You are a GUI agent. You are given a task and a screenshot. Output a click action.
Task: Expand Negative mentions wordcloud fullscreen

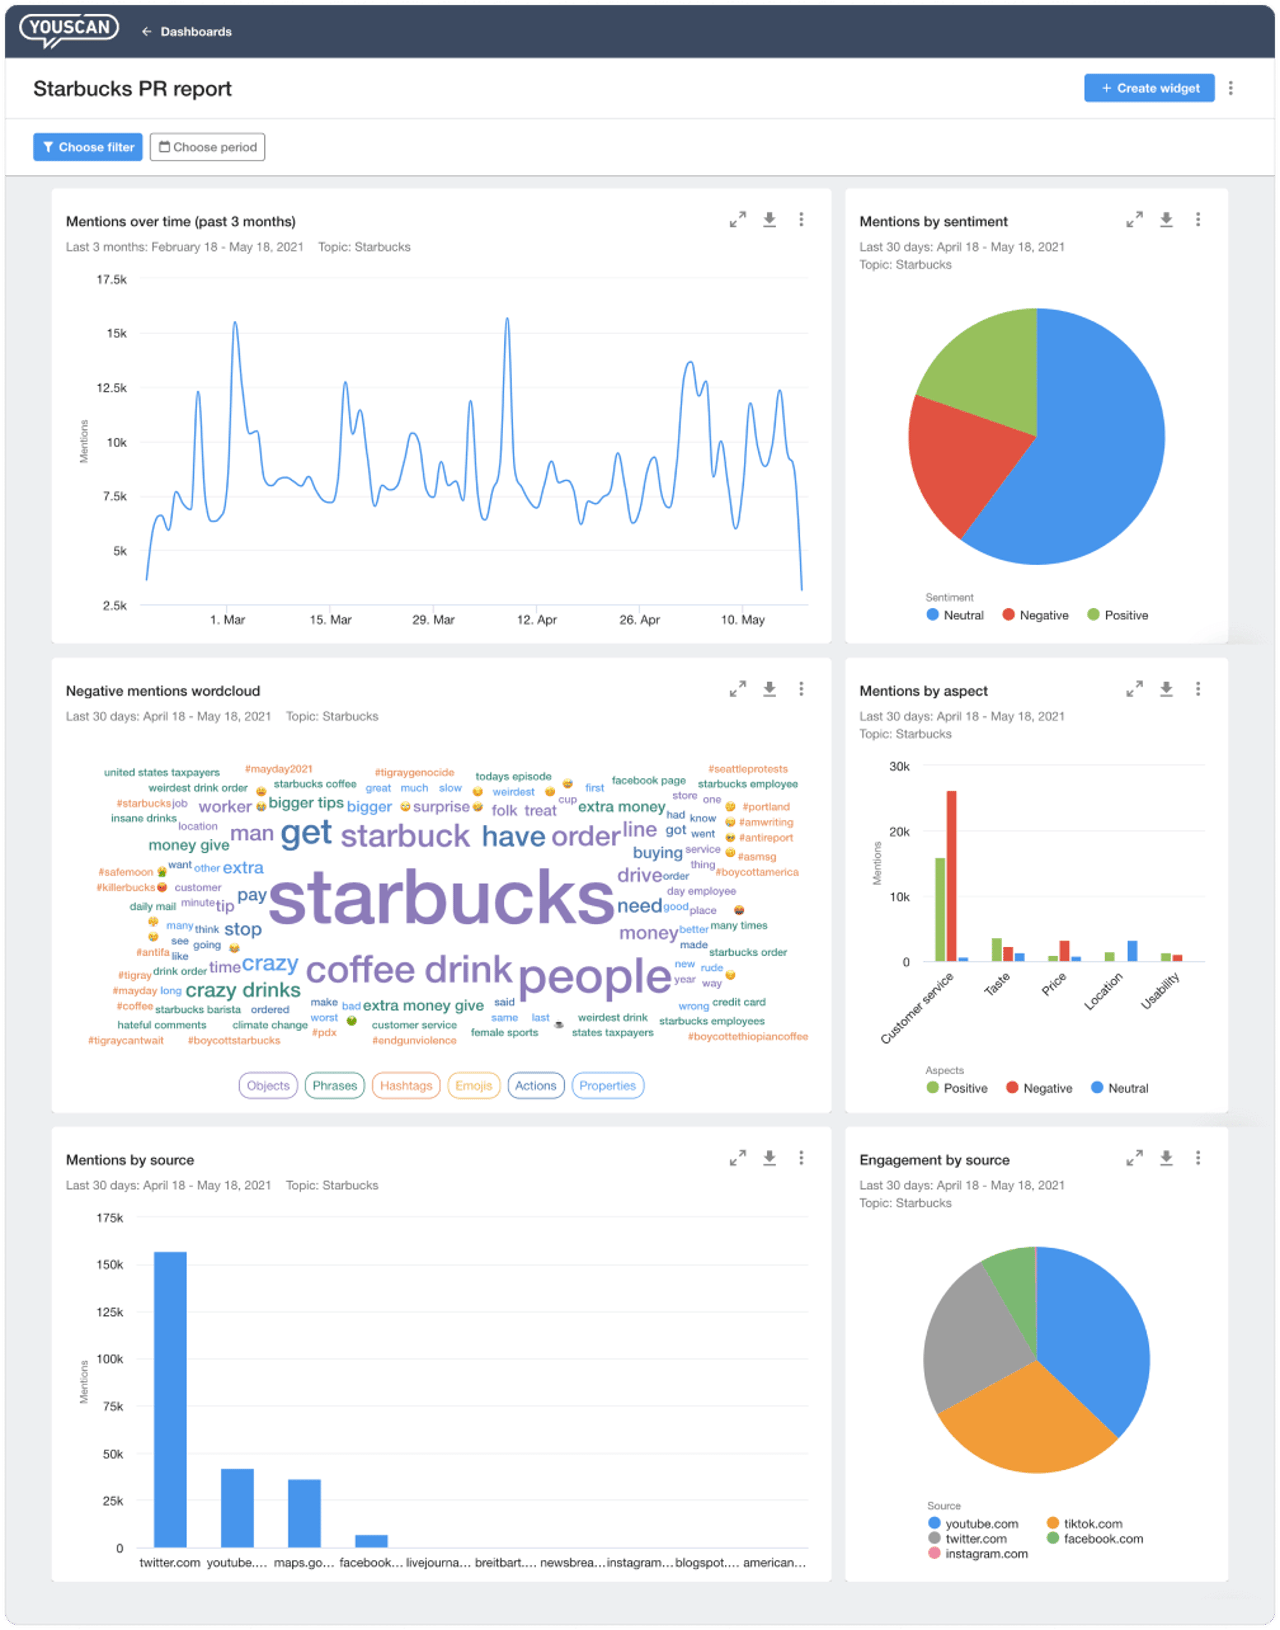pos(738,689)
